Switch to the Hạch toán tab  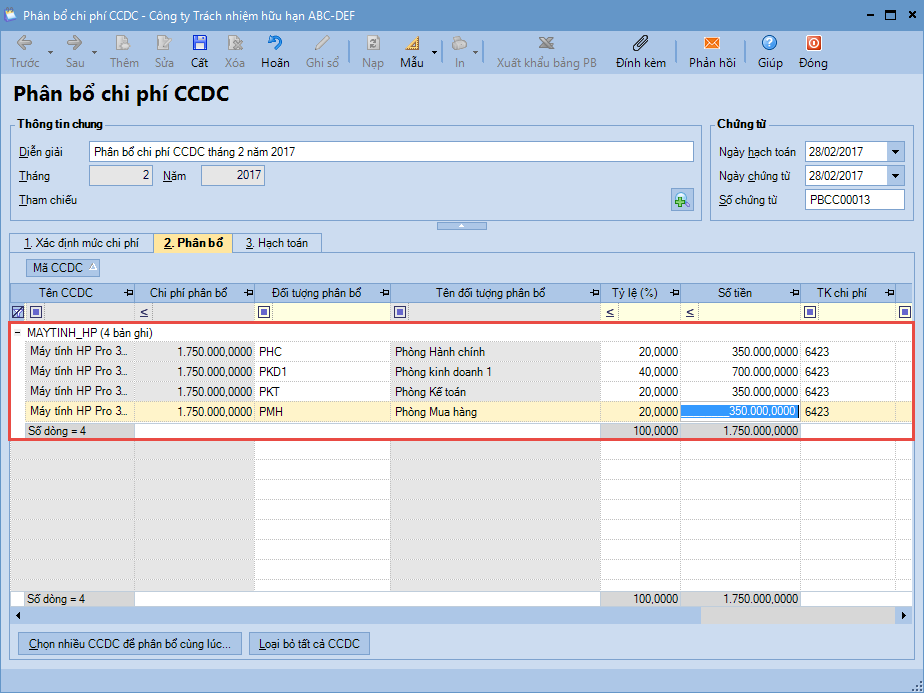click(277, 243)
